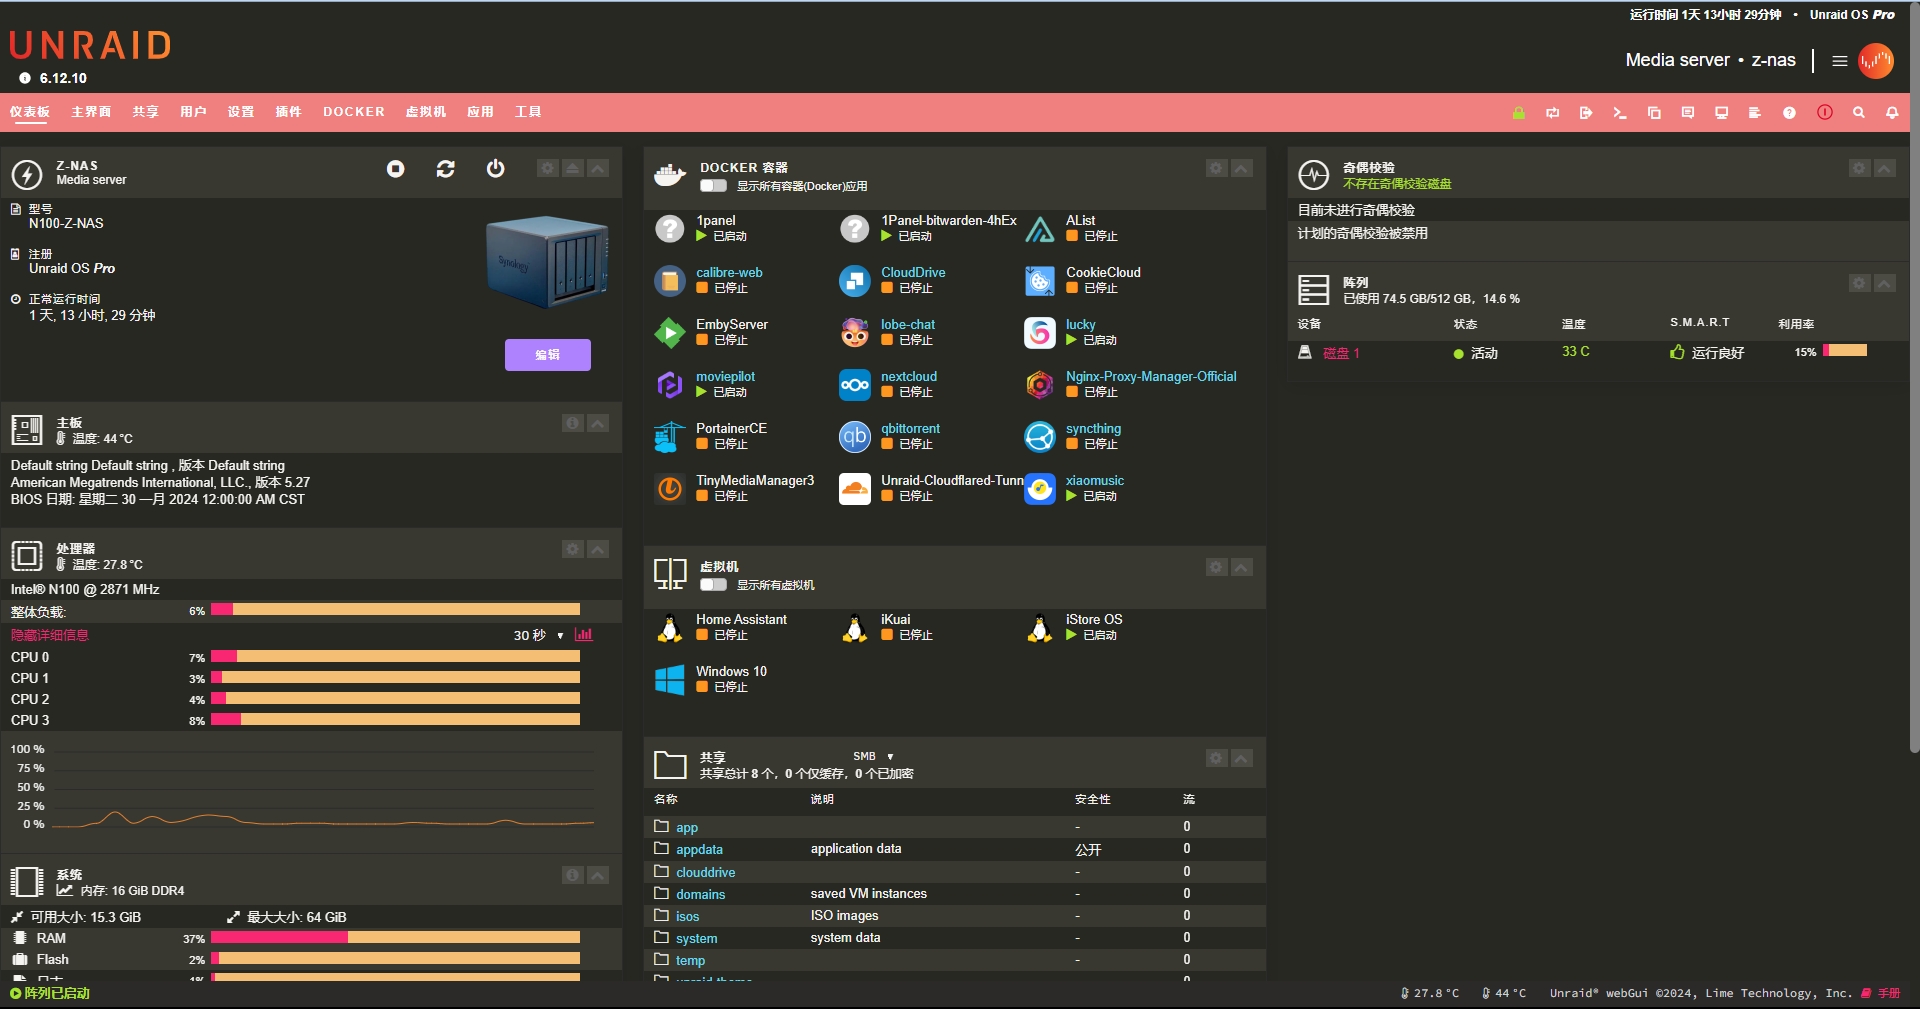
Task: Click the purple 编辑 edit button
Action: 547,355
